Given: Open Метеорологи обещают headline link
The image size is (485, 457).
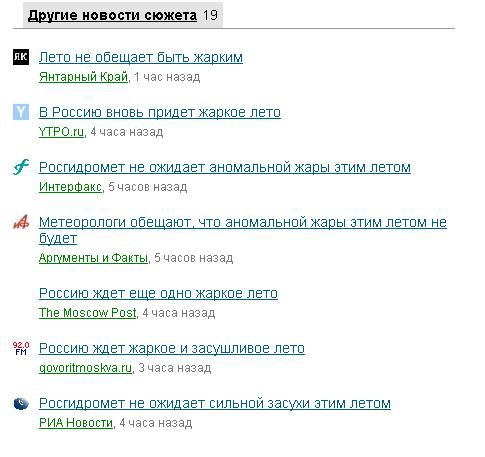Looking at the screenshot, I should pos(243,230).
